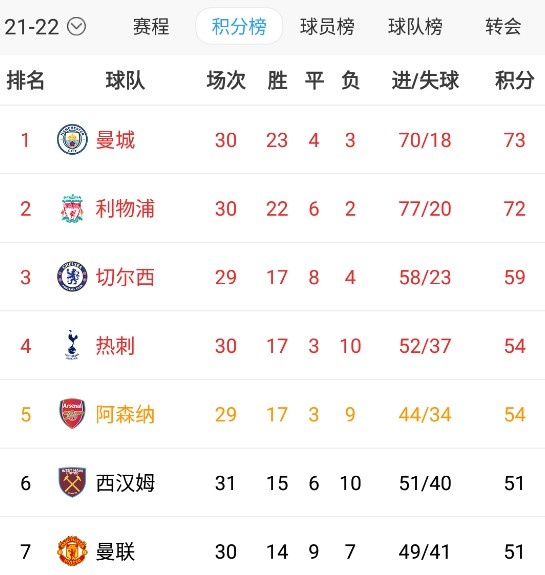Image resolution: width=545 pixels, height=575 pixels.
Task: Select the 西汉姆 team row
Action: [272, 483]
